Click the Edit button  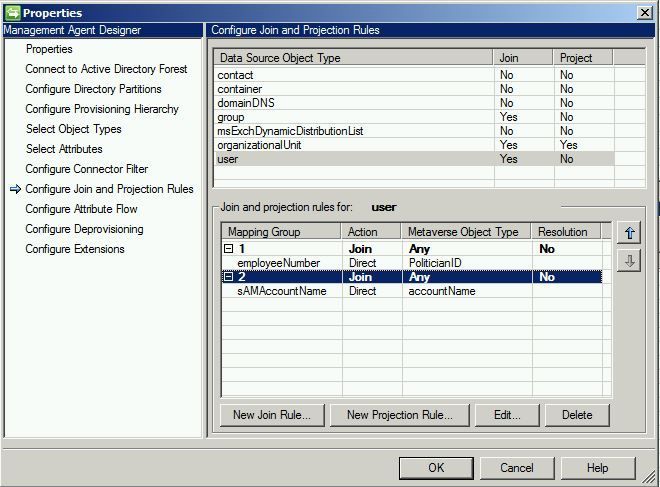pos(507,415)
